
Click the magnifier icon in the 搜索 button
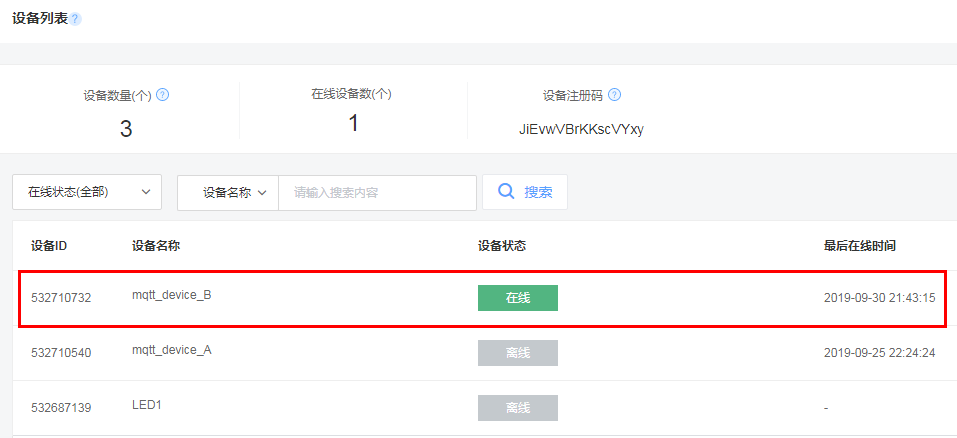pos(506,192)
